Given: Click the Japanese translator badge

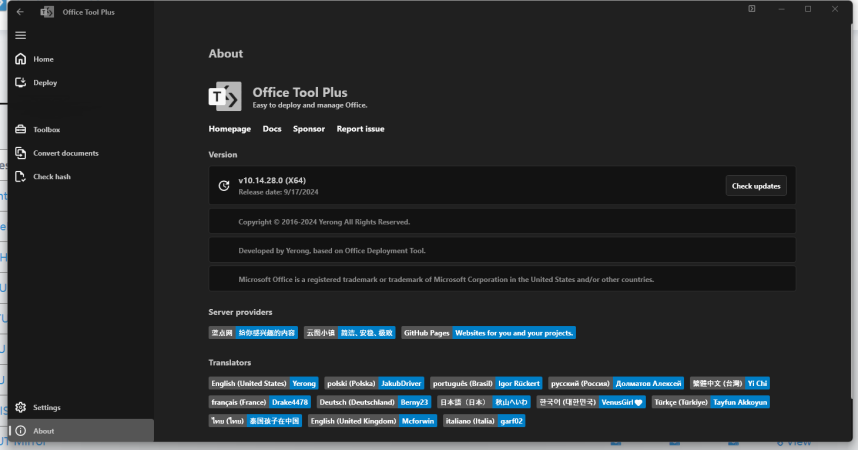Looking at the screenshot, I should point(484,402).
